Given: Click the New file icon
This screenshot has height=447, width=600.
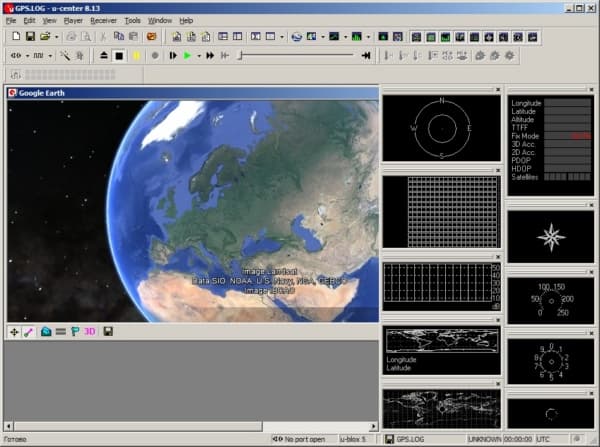Looking at the screenshot, I should [14, 37].
